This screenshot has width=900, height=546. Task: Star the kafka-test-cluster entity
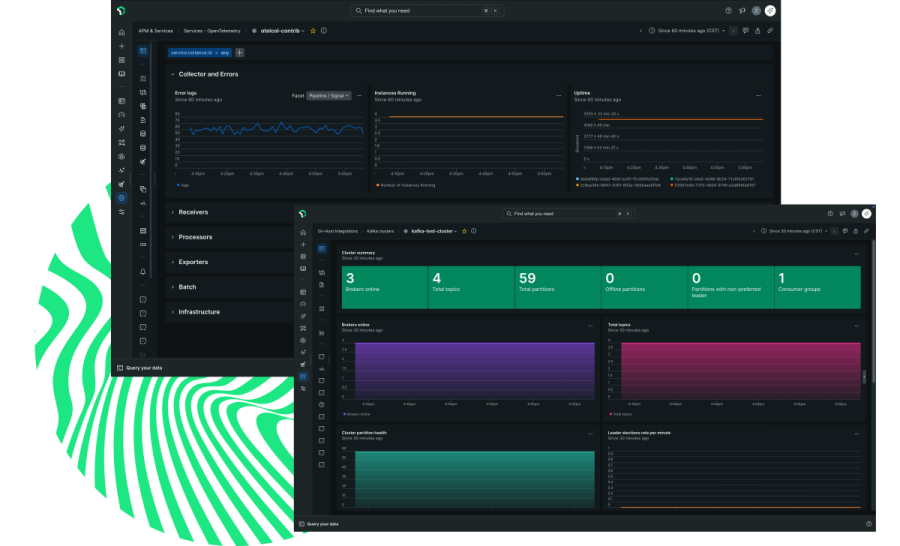click(465, 231)
